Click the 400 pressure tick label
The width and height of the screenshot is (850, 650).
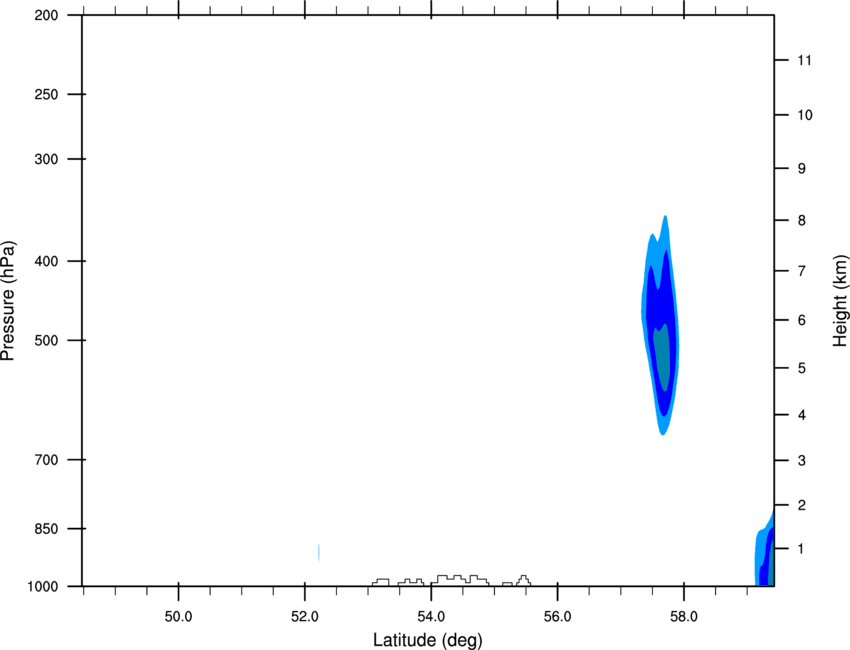(46, 261)
